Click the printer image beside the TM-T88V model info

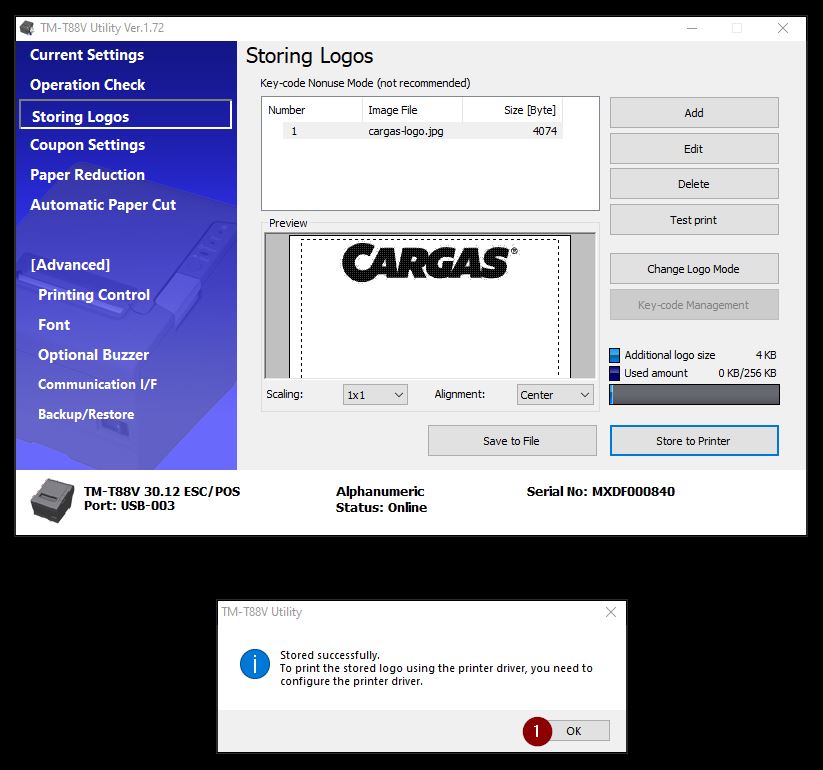51,500
